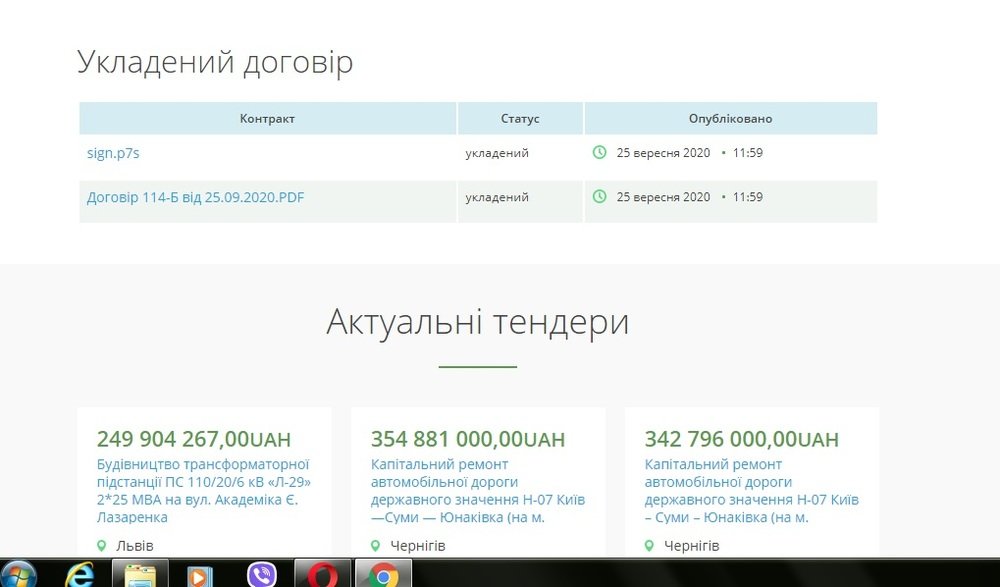Click the 249 904 267,00UAH amount
Screen dimensions: 1000x587
click(x=194, y=440)
